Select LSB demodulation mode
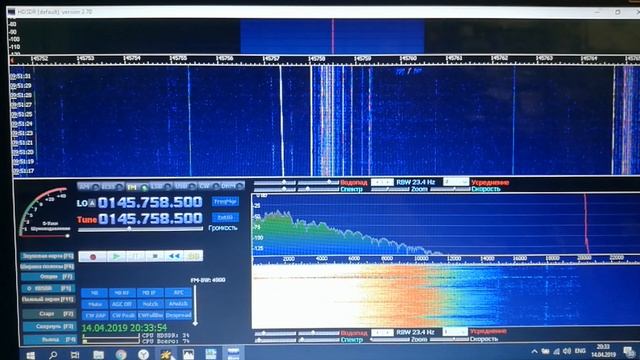Viewport: 640px width, 360px height. coord(161,187)
